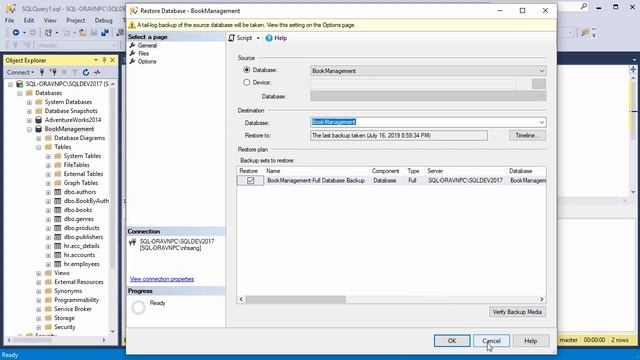
Task: Select the Device source radio button
Action: click(x=247, y=82)
